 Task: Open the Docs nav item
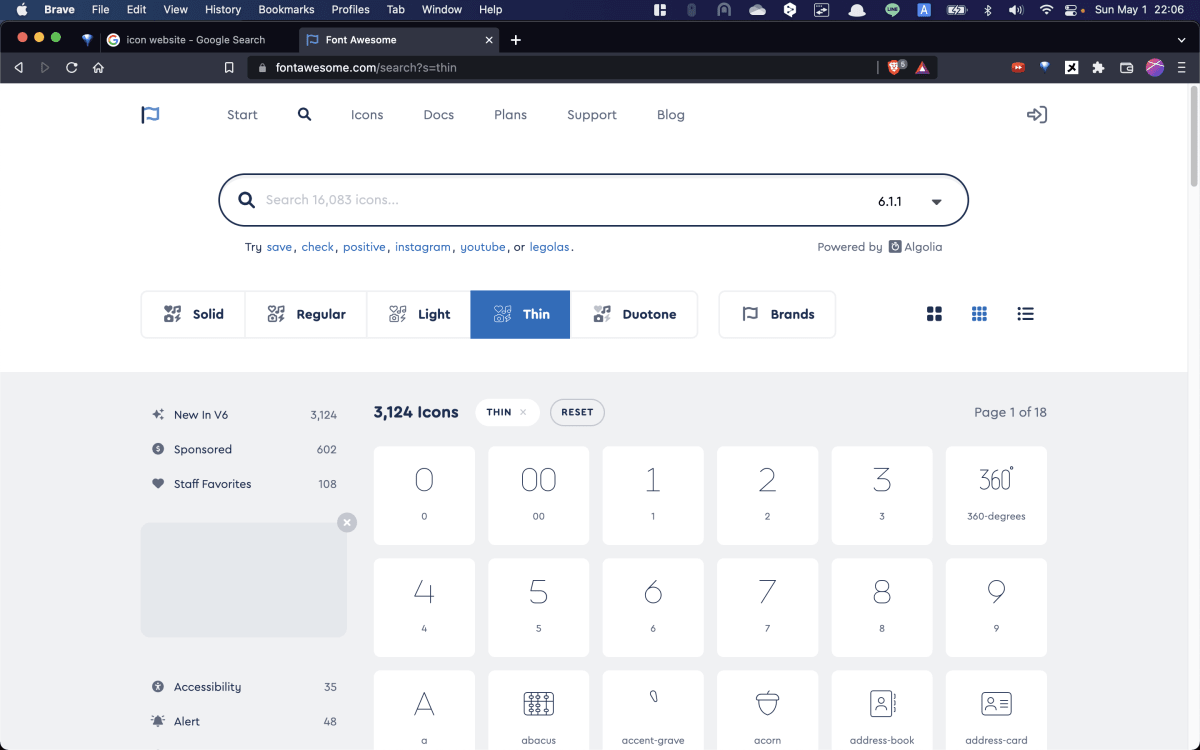coord(438,115)
